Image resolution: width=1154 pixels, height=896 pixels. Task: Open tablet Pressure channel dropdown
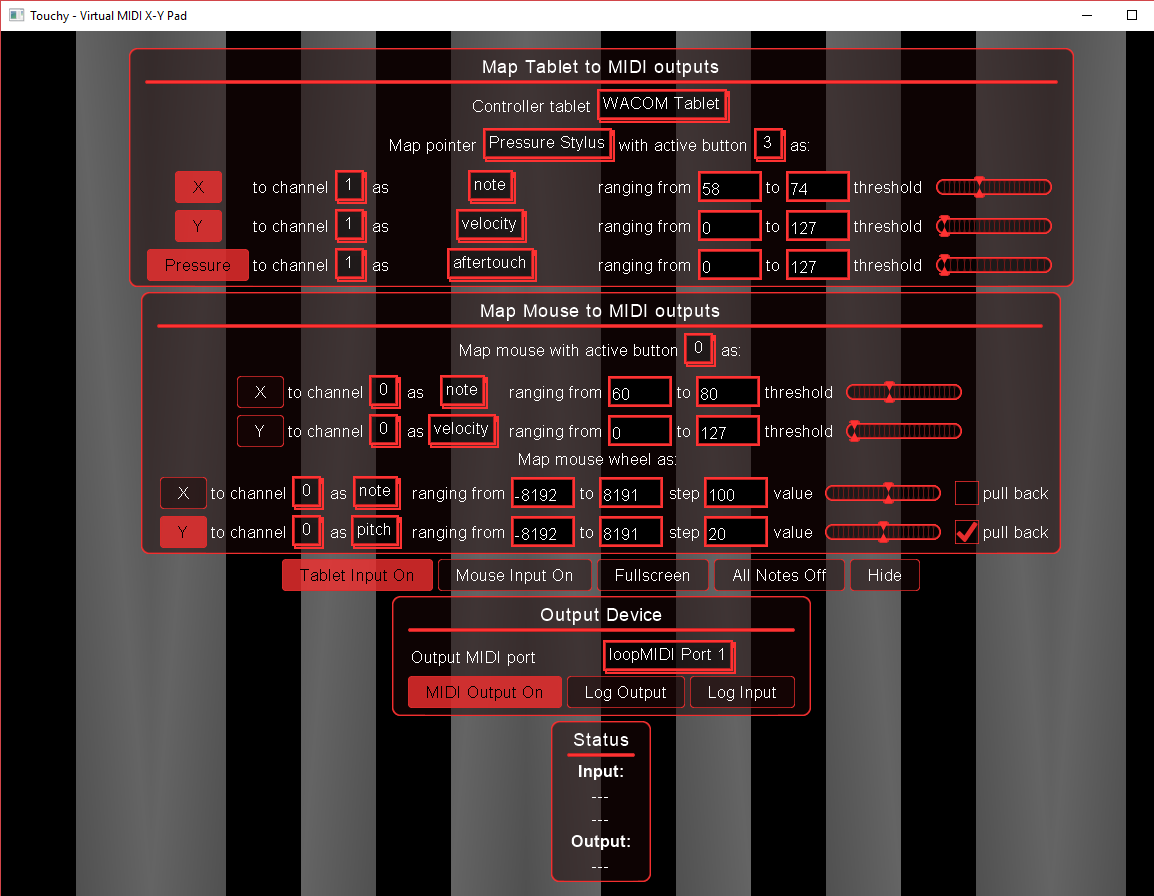click(x=350, y=264)
